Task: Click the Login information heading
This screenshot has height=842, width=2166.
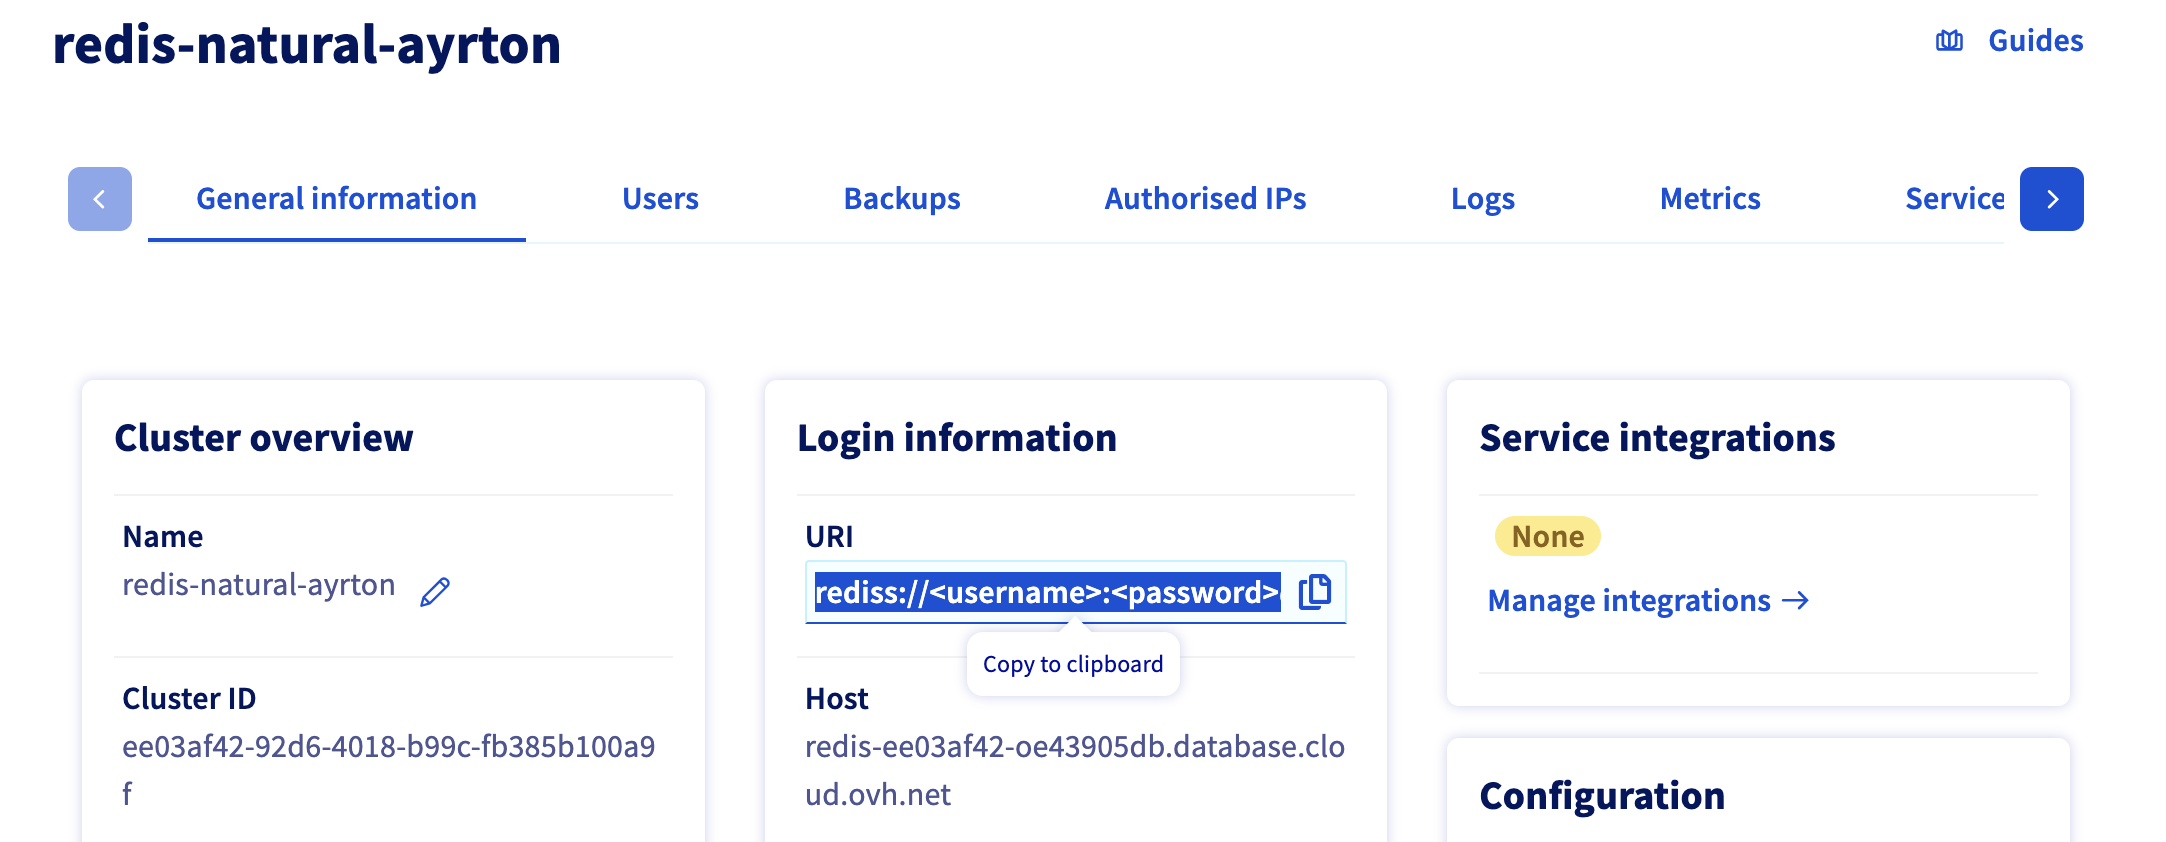Action: pyautogui.click(x=957, y=438)
